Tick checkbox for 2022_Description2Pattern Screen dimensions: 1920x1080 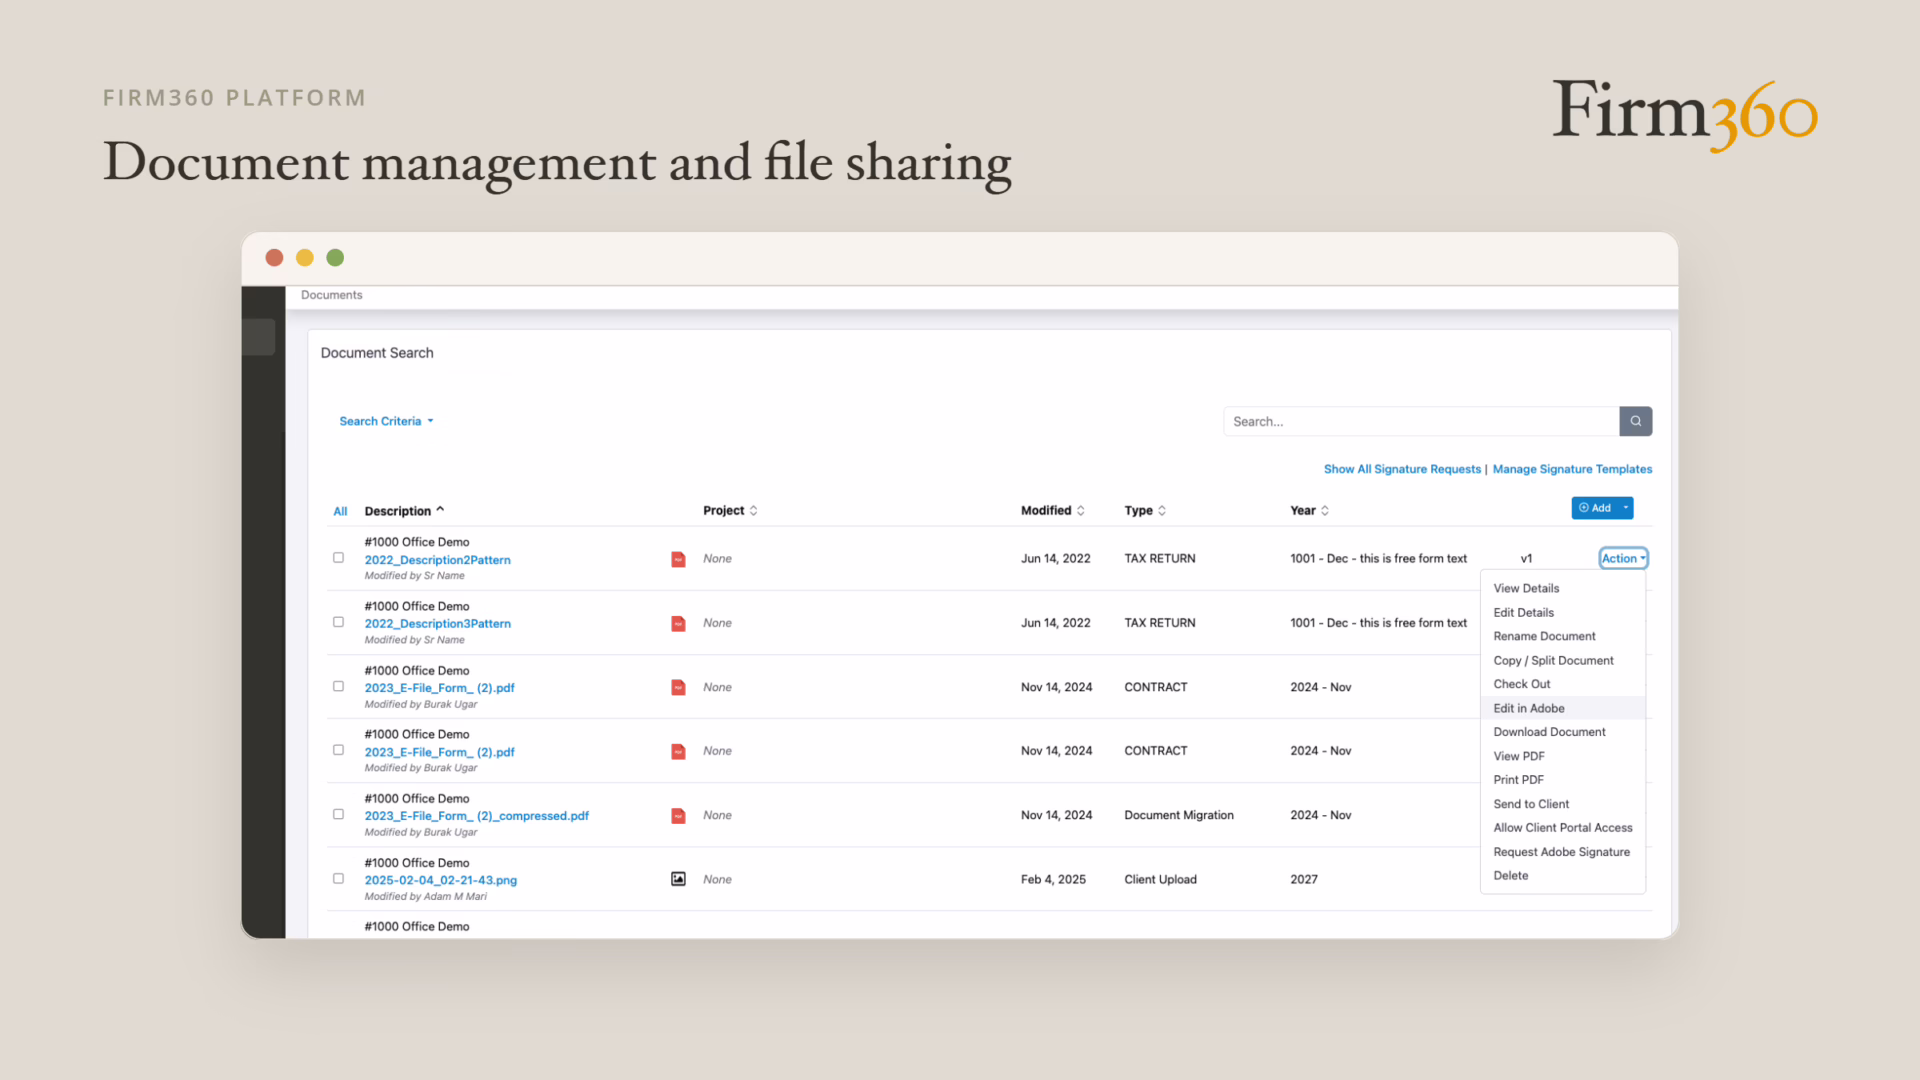click(338, 558)
